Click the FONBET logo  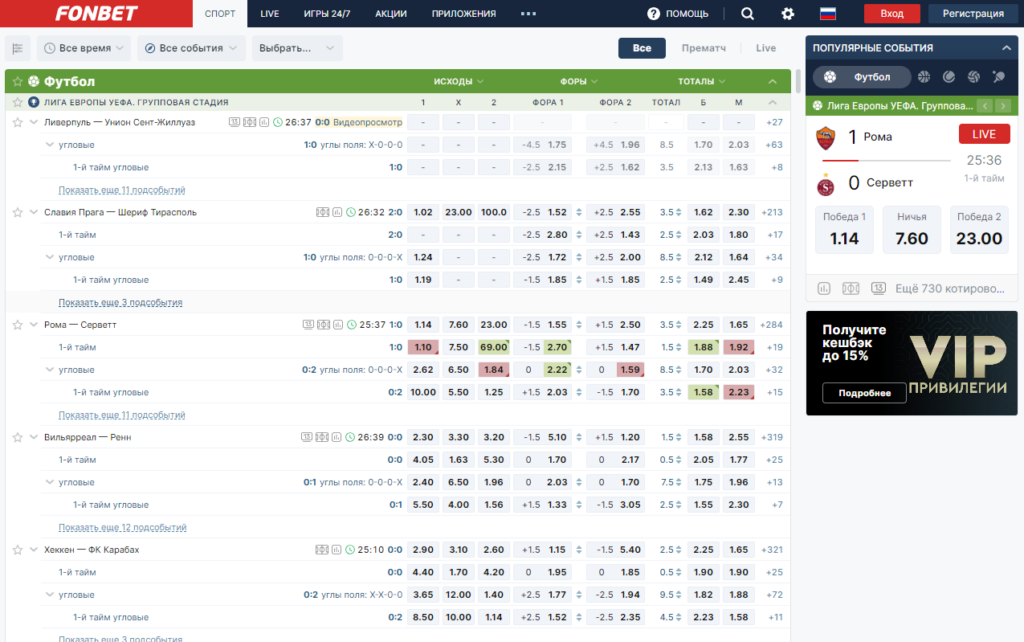point(96,14)
